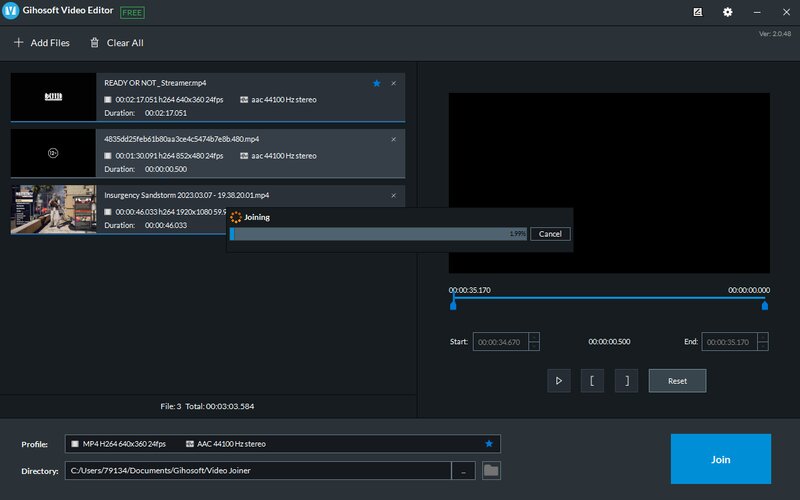Click video icon in Insurgency Sandstorm row
The image size is (800, 500).
pos(108,212)
